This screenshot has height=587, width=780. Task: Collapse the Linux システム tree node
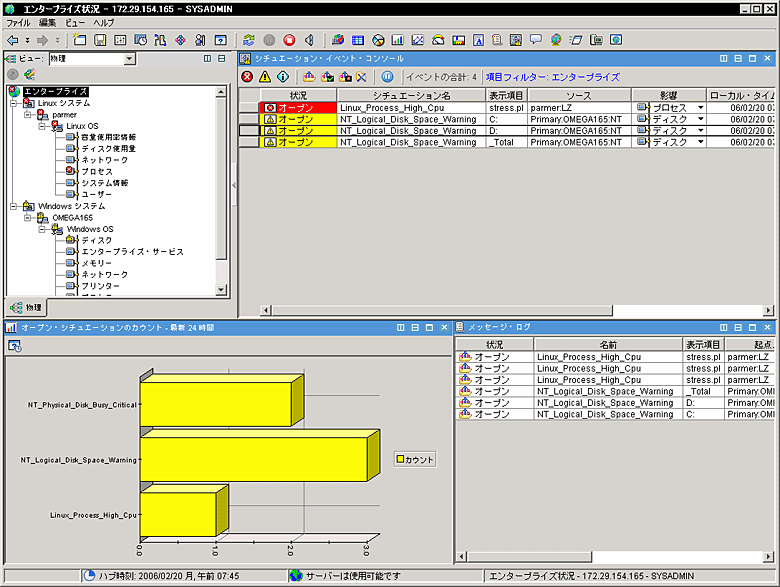click(14, 103)
